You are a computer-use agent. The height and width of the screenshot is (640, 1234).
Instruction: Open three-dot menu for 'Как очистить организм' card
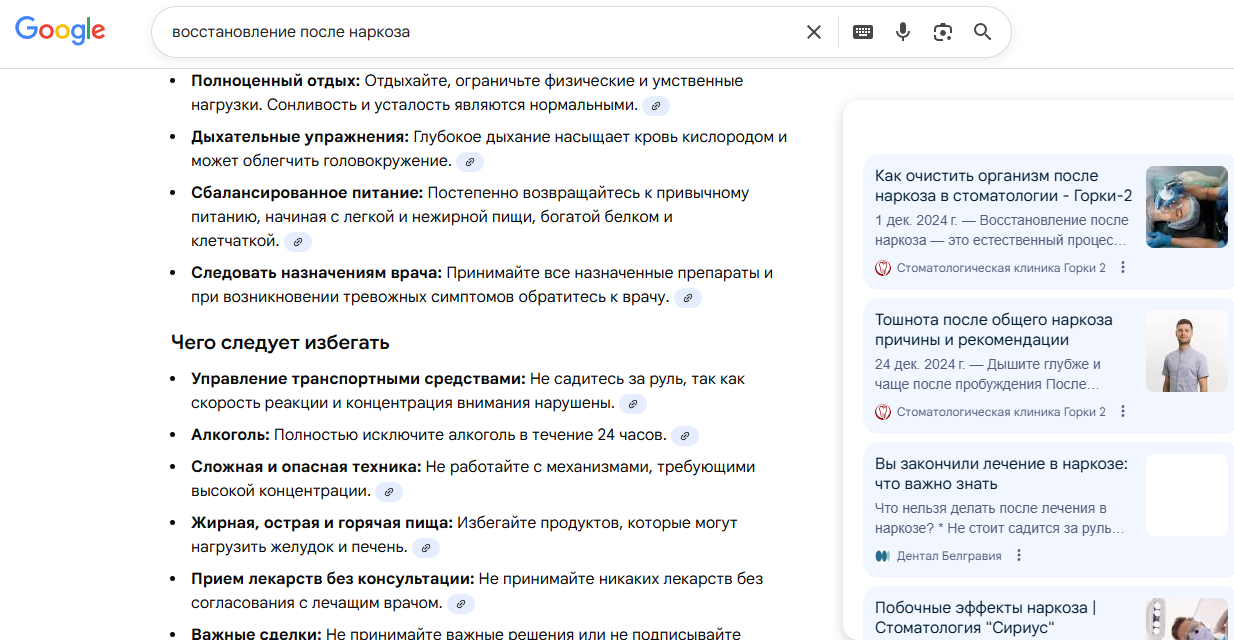1123,267
